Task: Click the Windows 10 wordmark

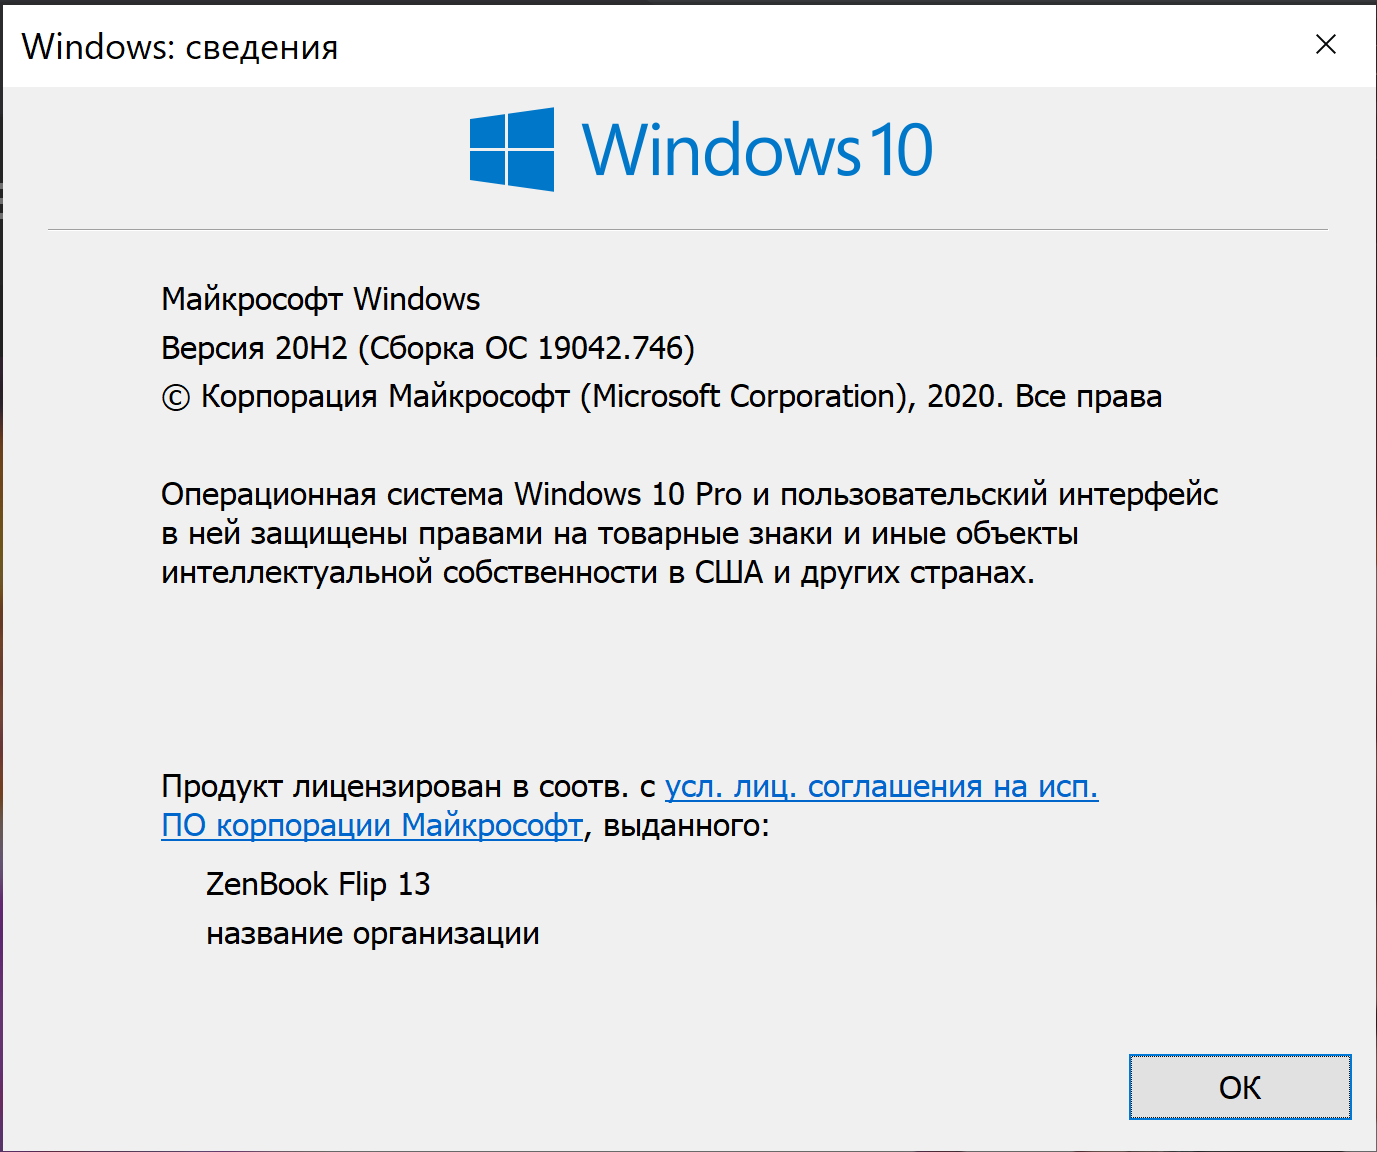Action: point(757,150)
